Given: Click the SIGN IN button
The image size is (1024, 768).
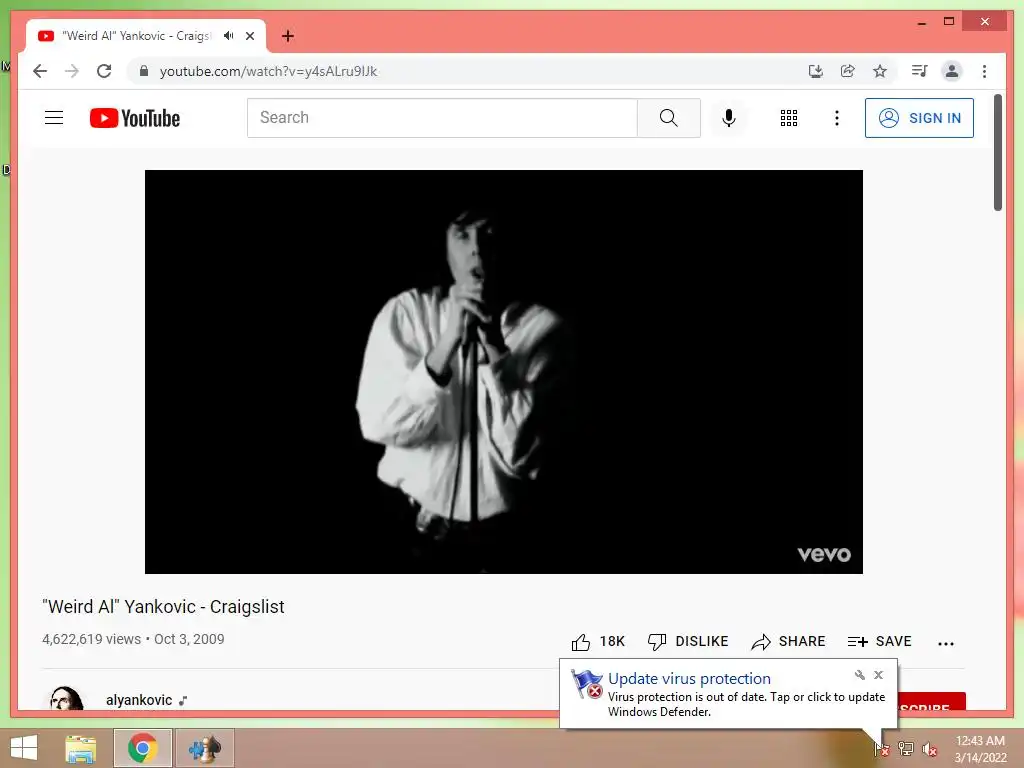Looking at the screenshot, I should (x=919, y=118).
